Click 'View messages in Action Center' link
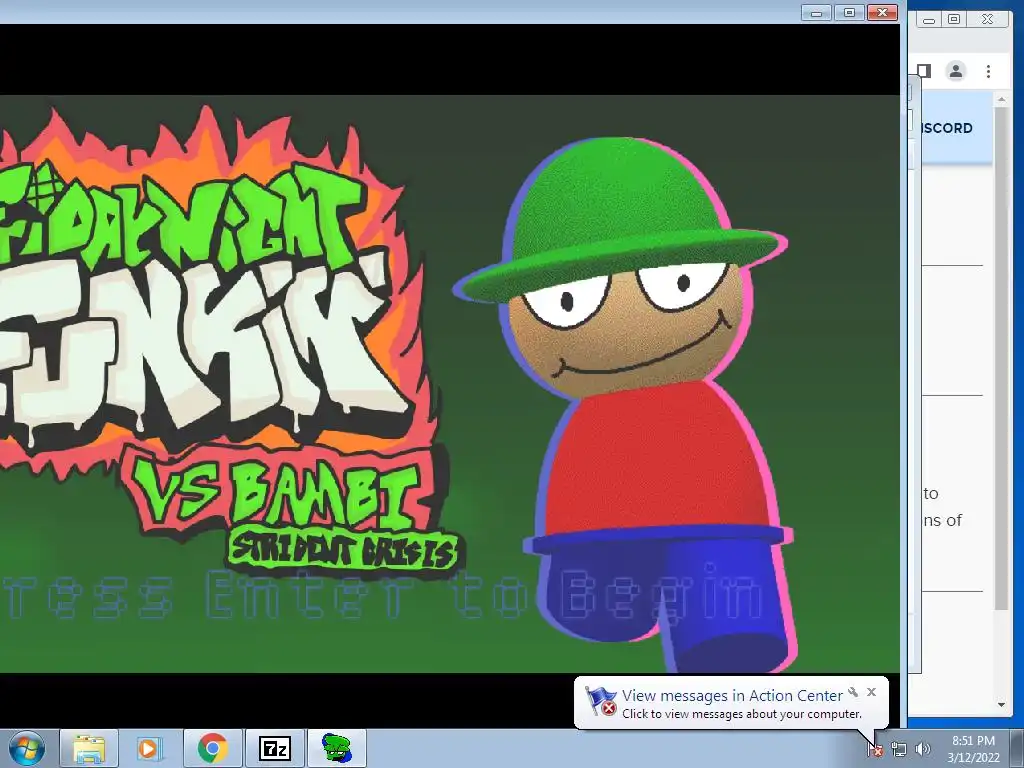1024x768 pixels. tap(732, 696)
